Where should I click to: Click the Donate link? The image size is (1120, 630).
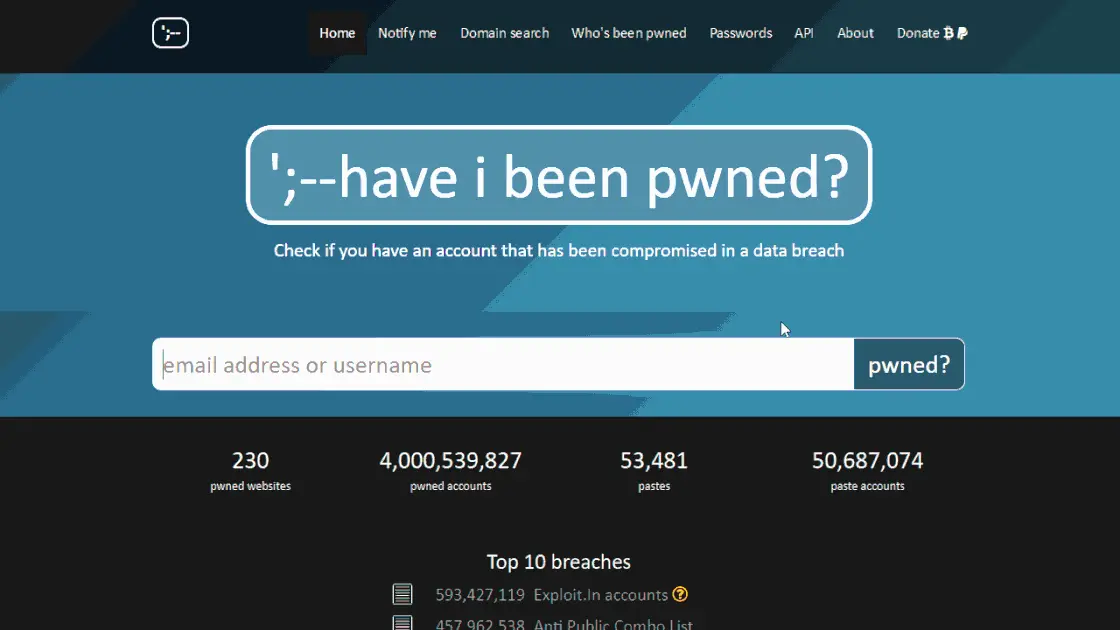click(918, 33)
